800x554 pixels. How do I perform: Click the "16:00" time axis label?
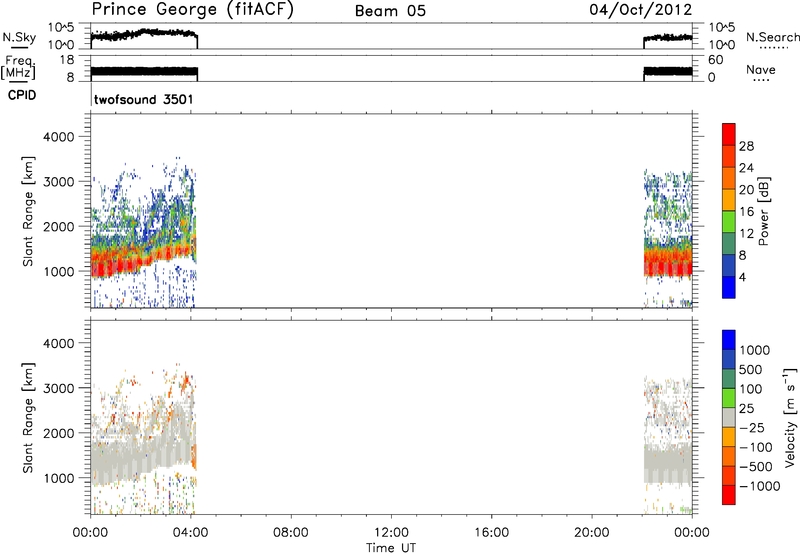point(491,533)
